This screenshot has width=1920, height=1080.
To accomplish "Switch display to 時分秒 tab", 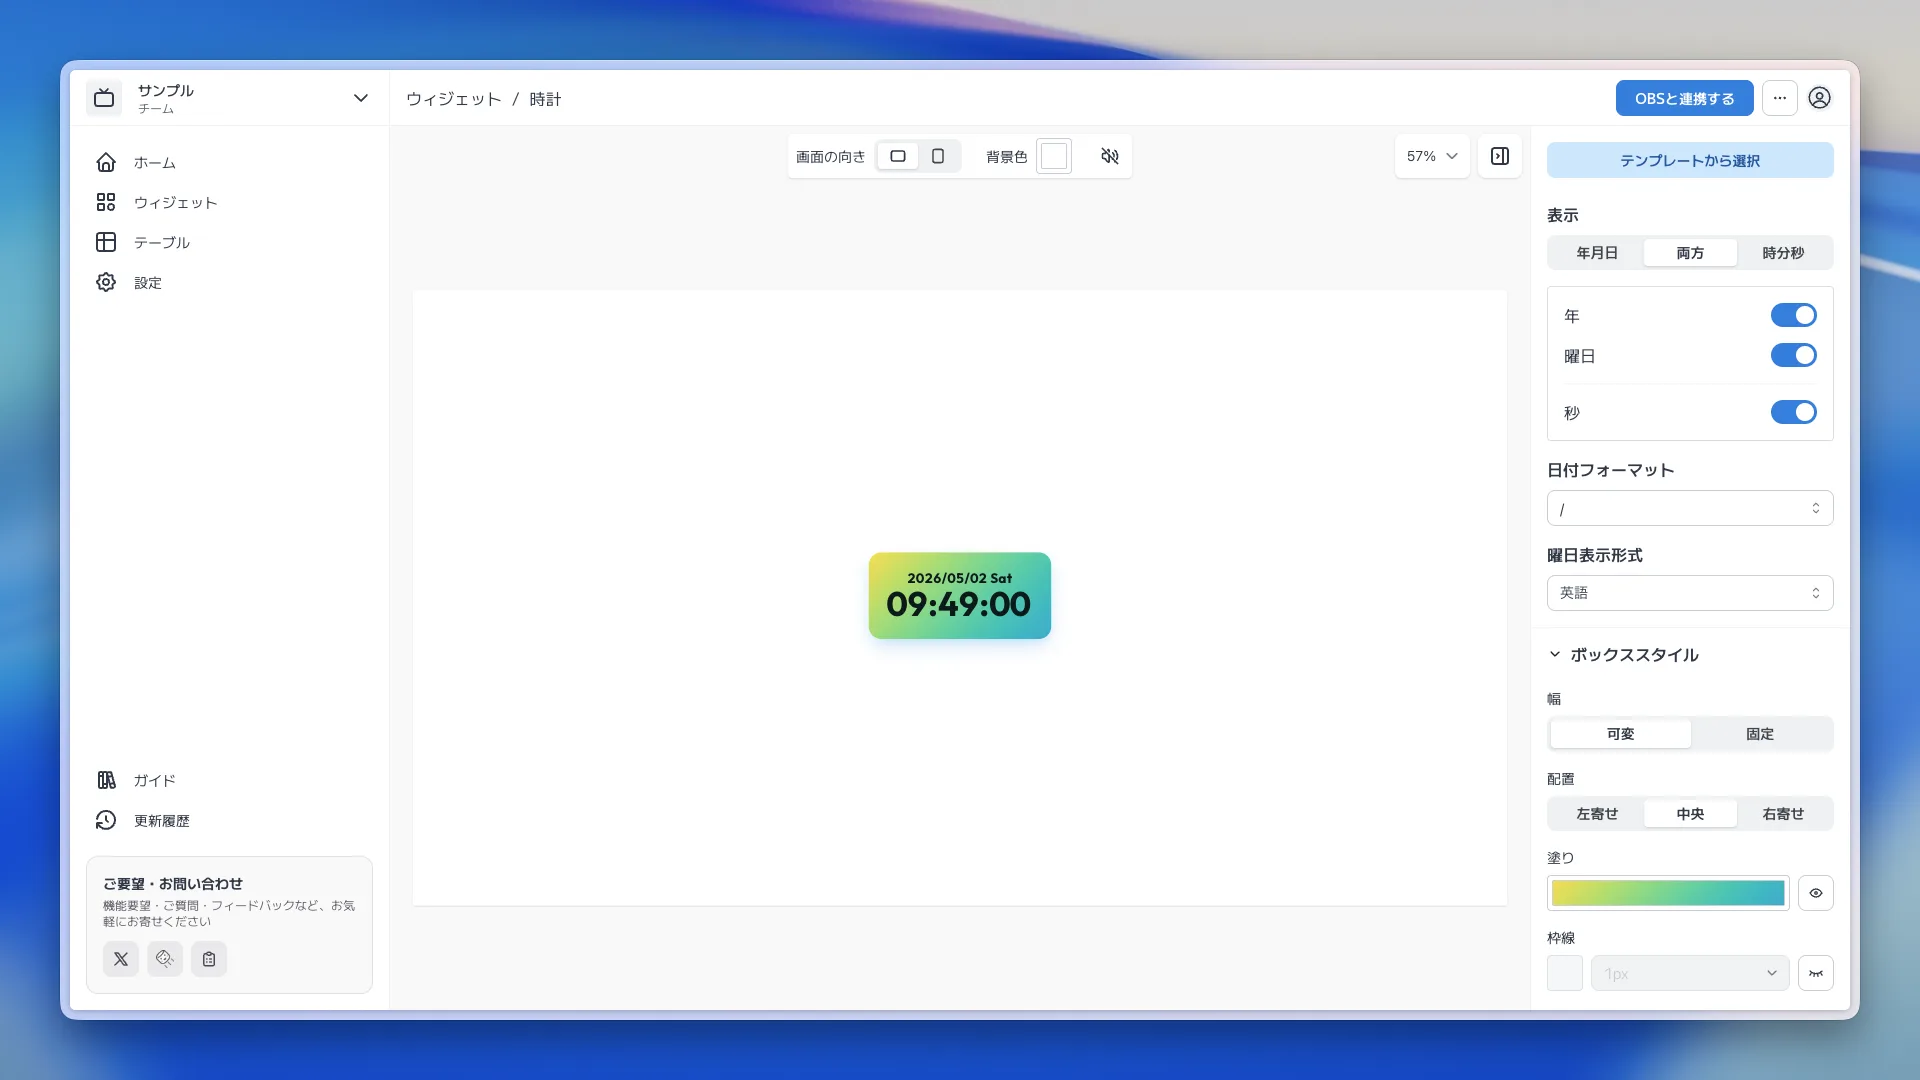I will (1783, 253).
